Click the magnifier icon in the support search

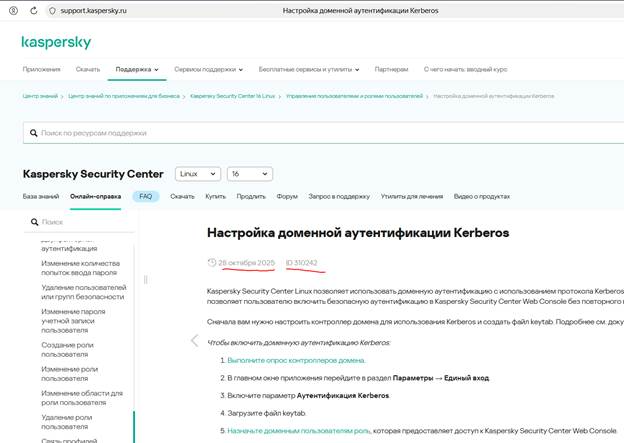pyautogui.click(x=34, y=133)
